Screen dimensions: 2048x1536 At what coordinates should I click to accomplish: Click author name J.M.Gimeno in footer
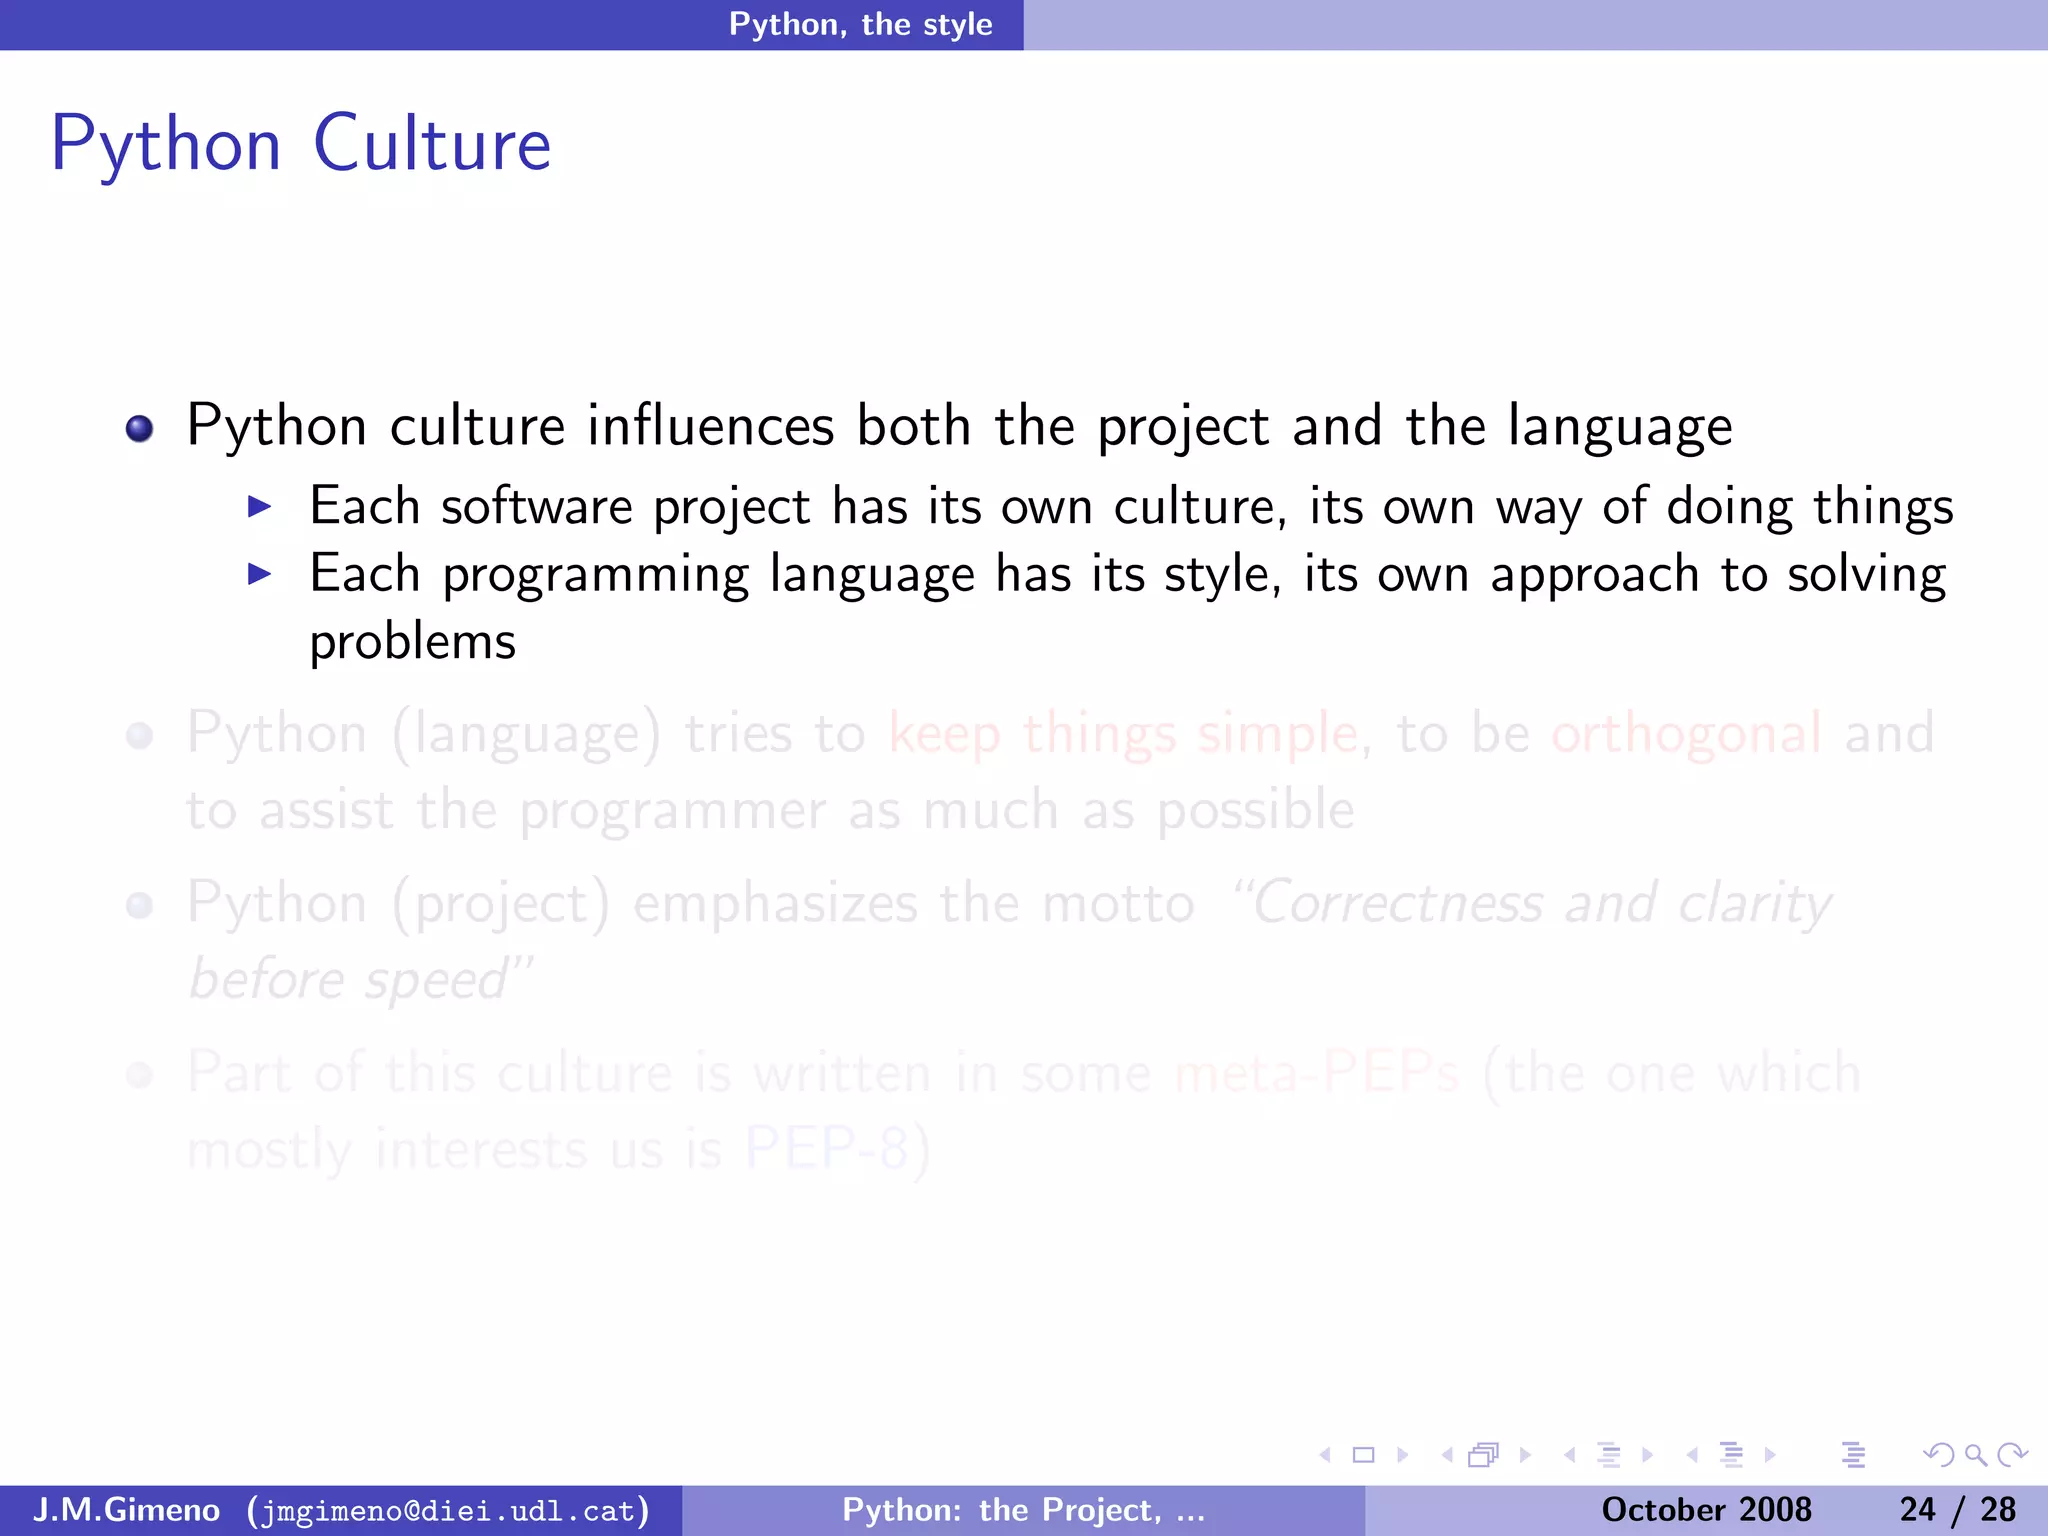[x=126, y=1510]
